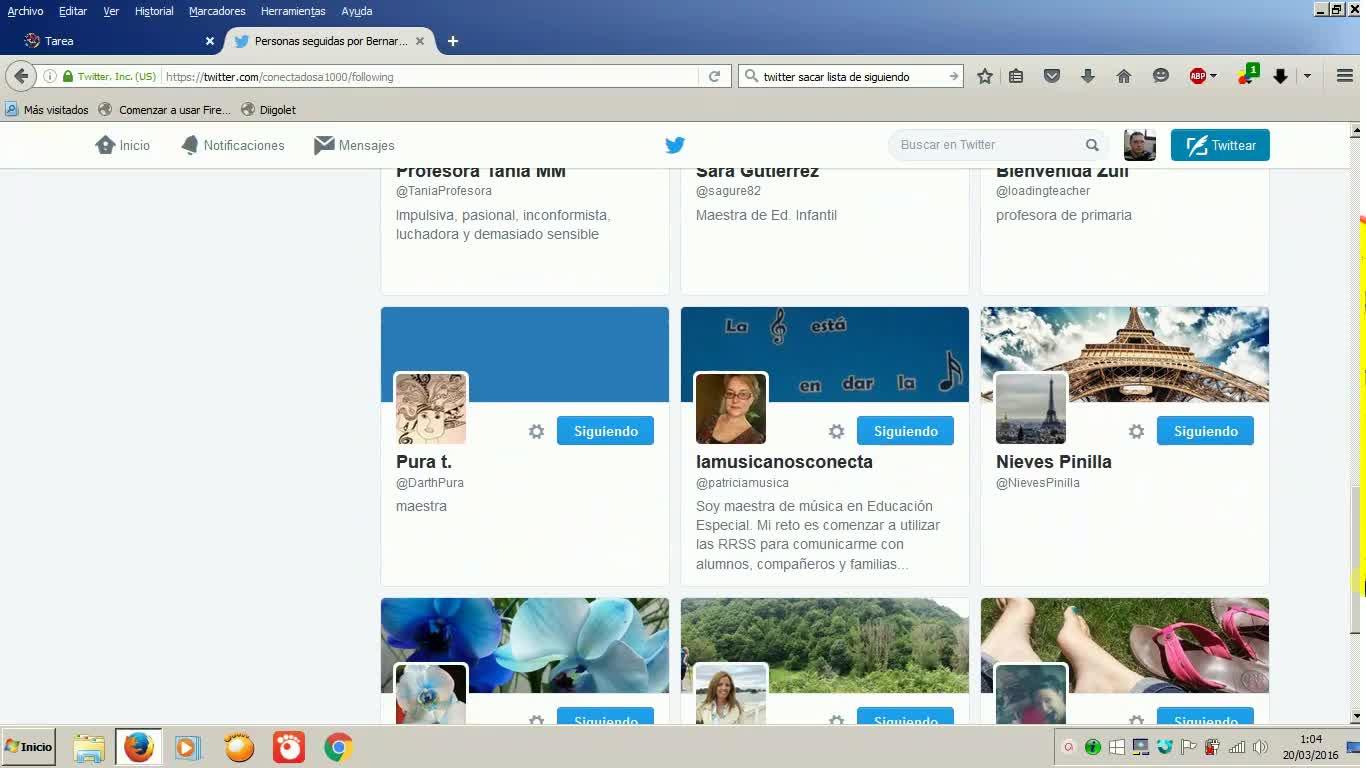Save page to Pocket icon

(x=1052, y=76)
